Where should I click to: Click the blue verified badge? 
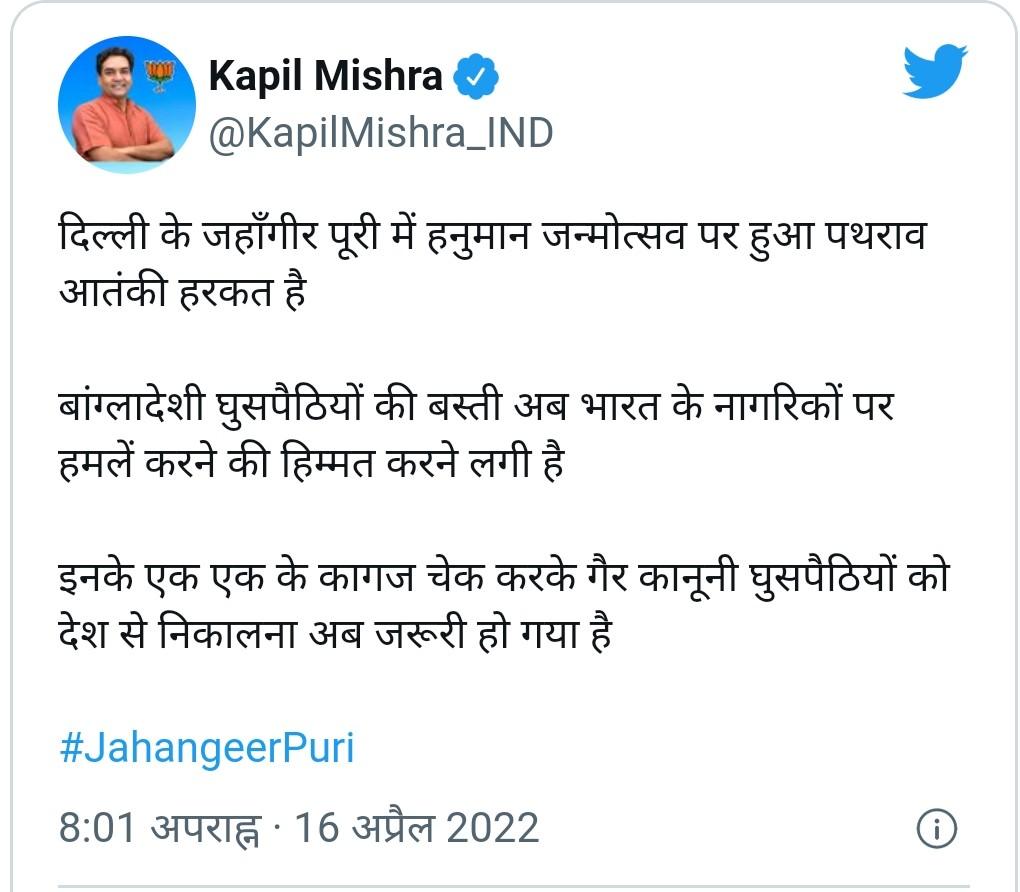[x=477, y=77]
